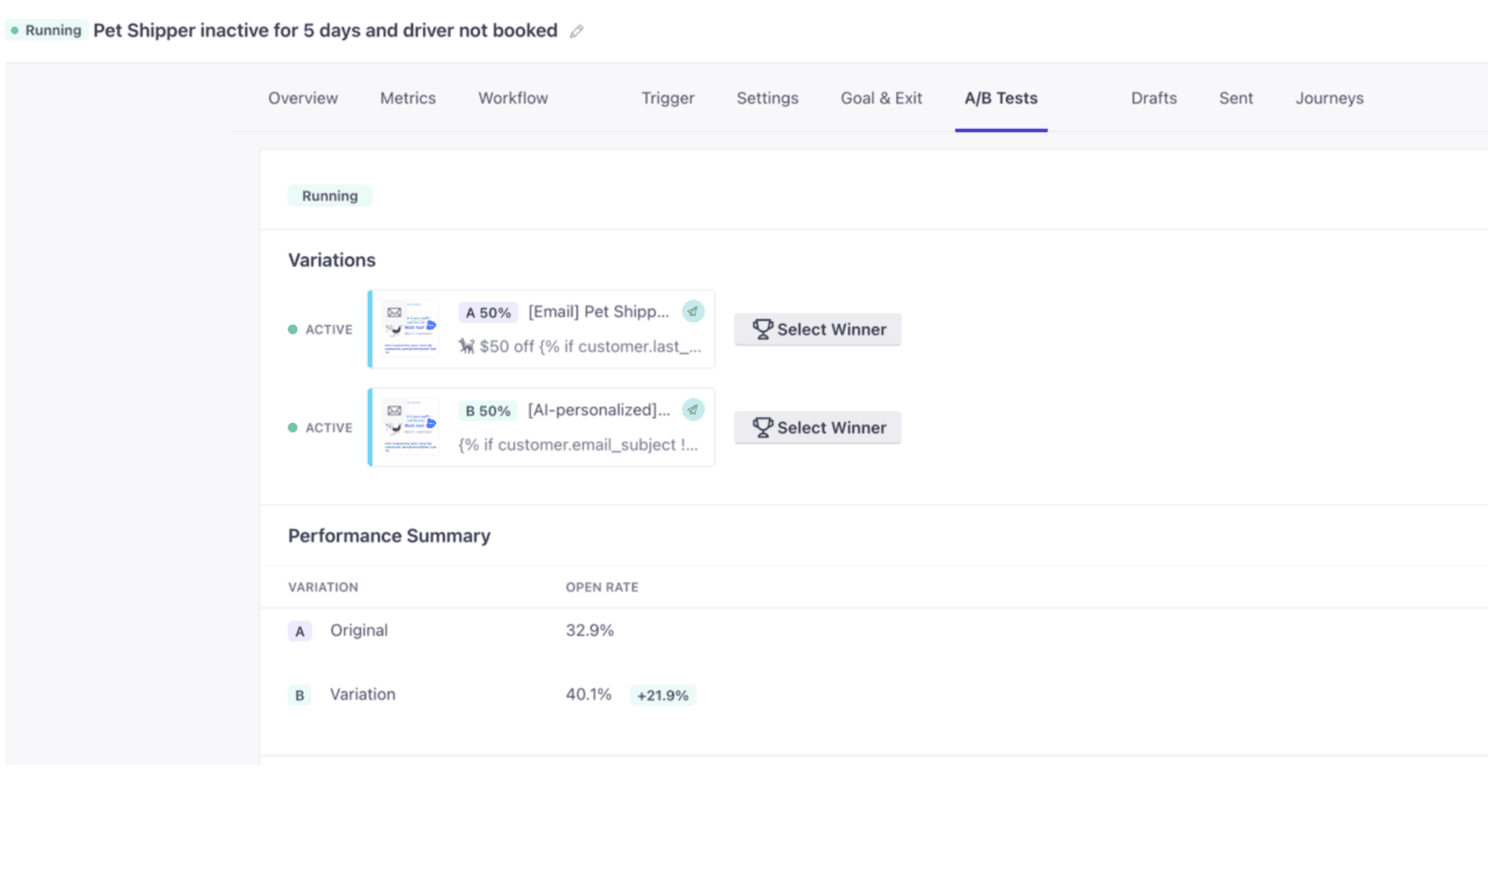This screenshot has width=1488, height=893.
Task: Open the [Email] Pet Shipp... variation card
Action: click(541, 329)
